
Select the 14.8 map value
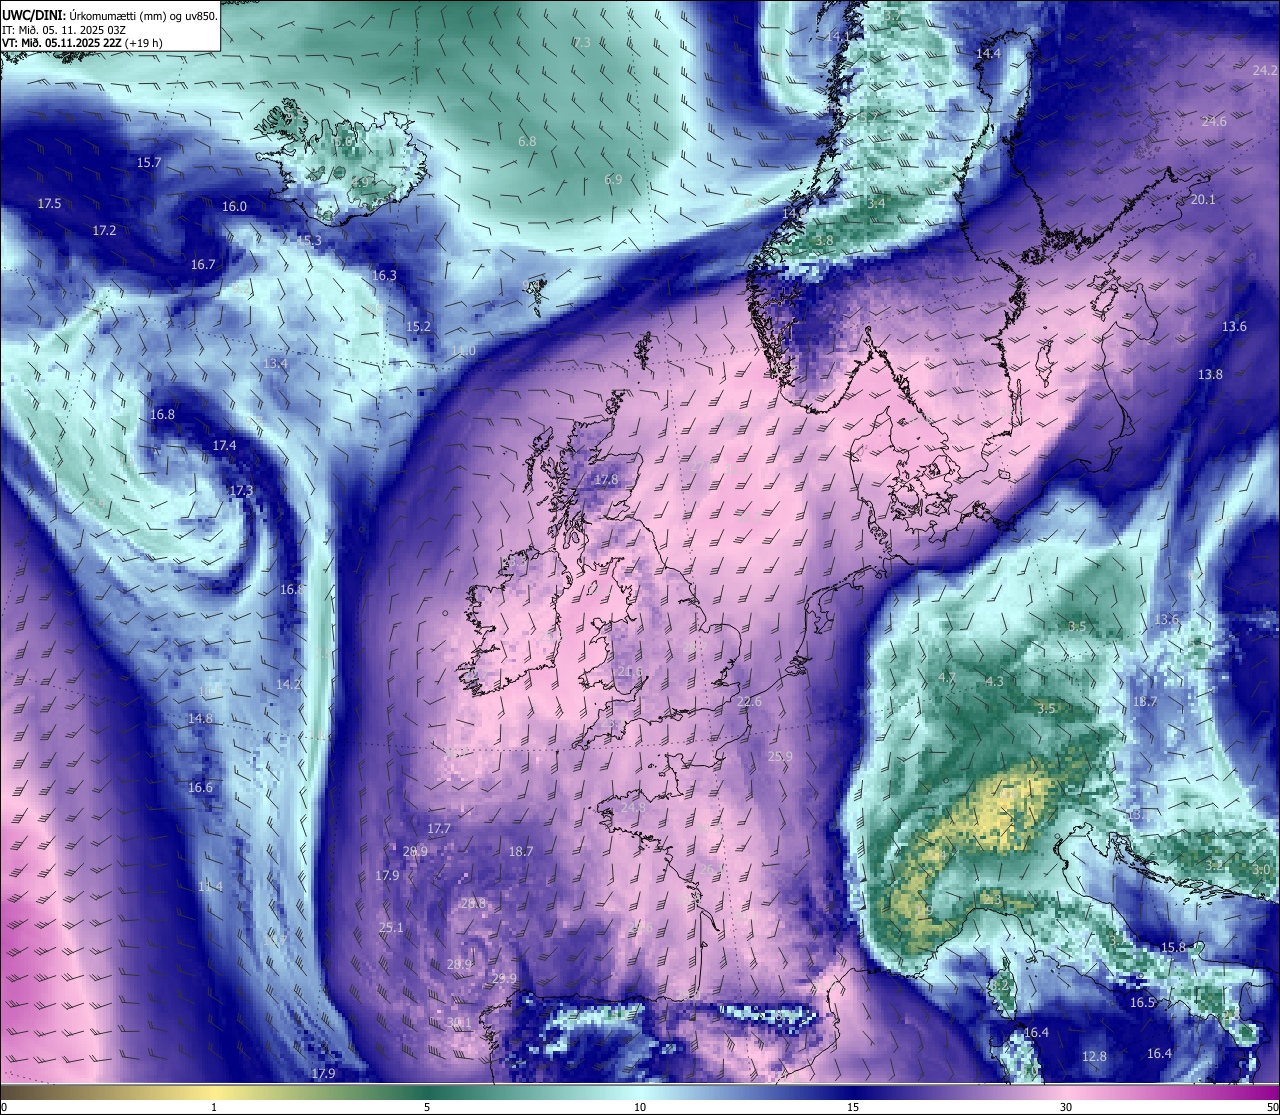click(200, 718)
